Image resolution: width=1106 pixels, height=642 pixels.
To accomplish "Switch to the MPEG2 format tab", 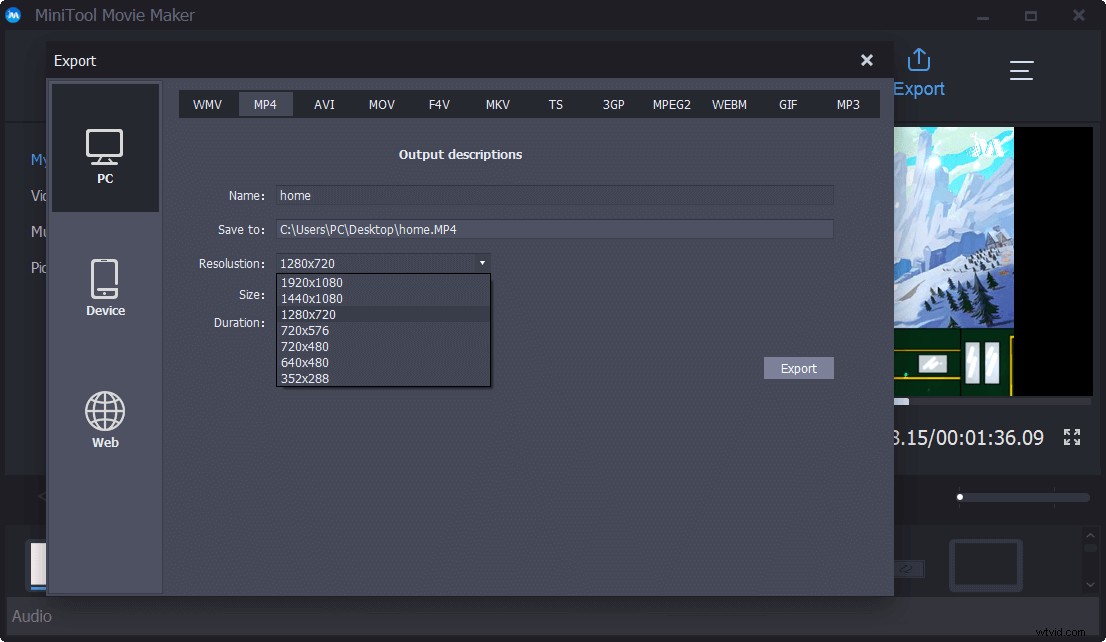I will click(x=672, y=103).
